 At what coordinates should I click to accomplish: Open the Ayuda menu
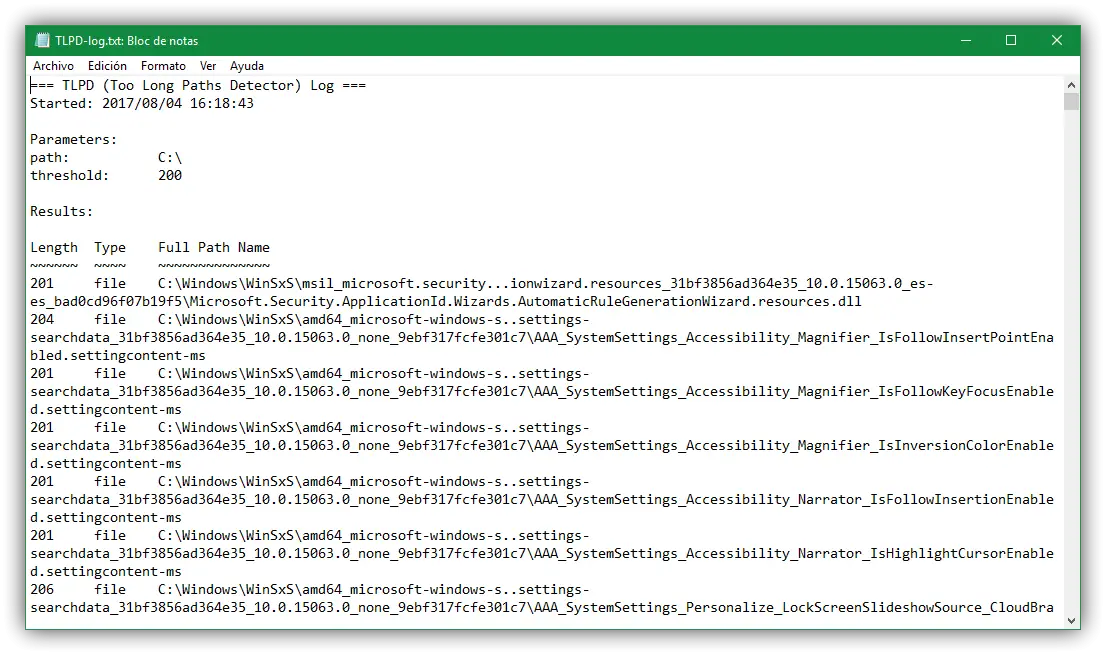tap(247, 66)
